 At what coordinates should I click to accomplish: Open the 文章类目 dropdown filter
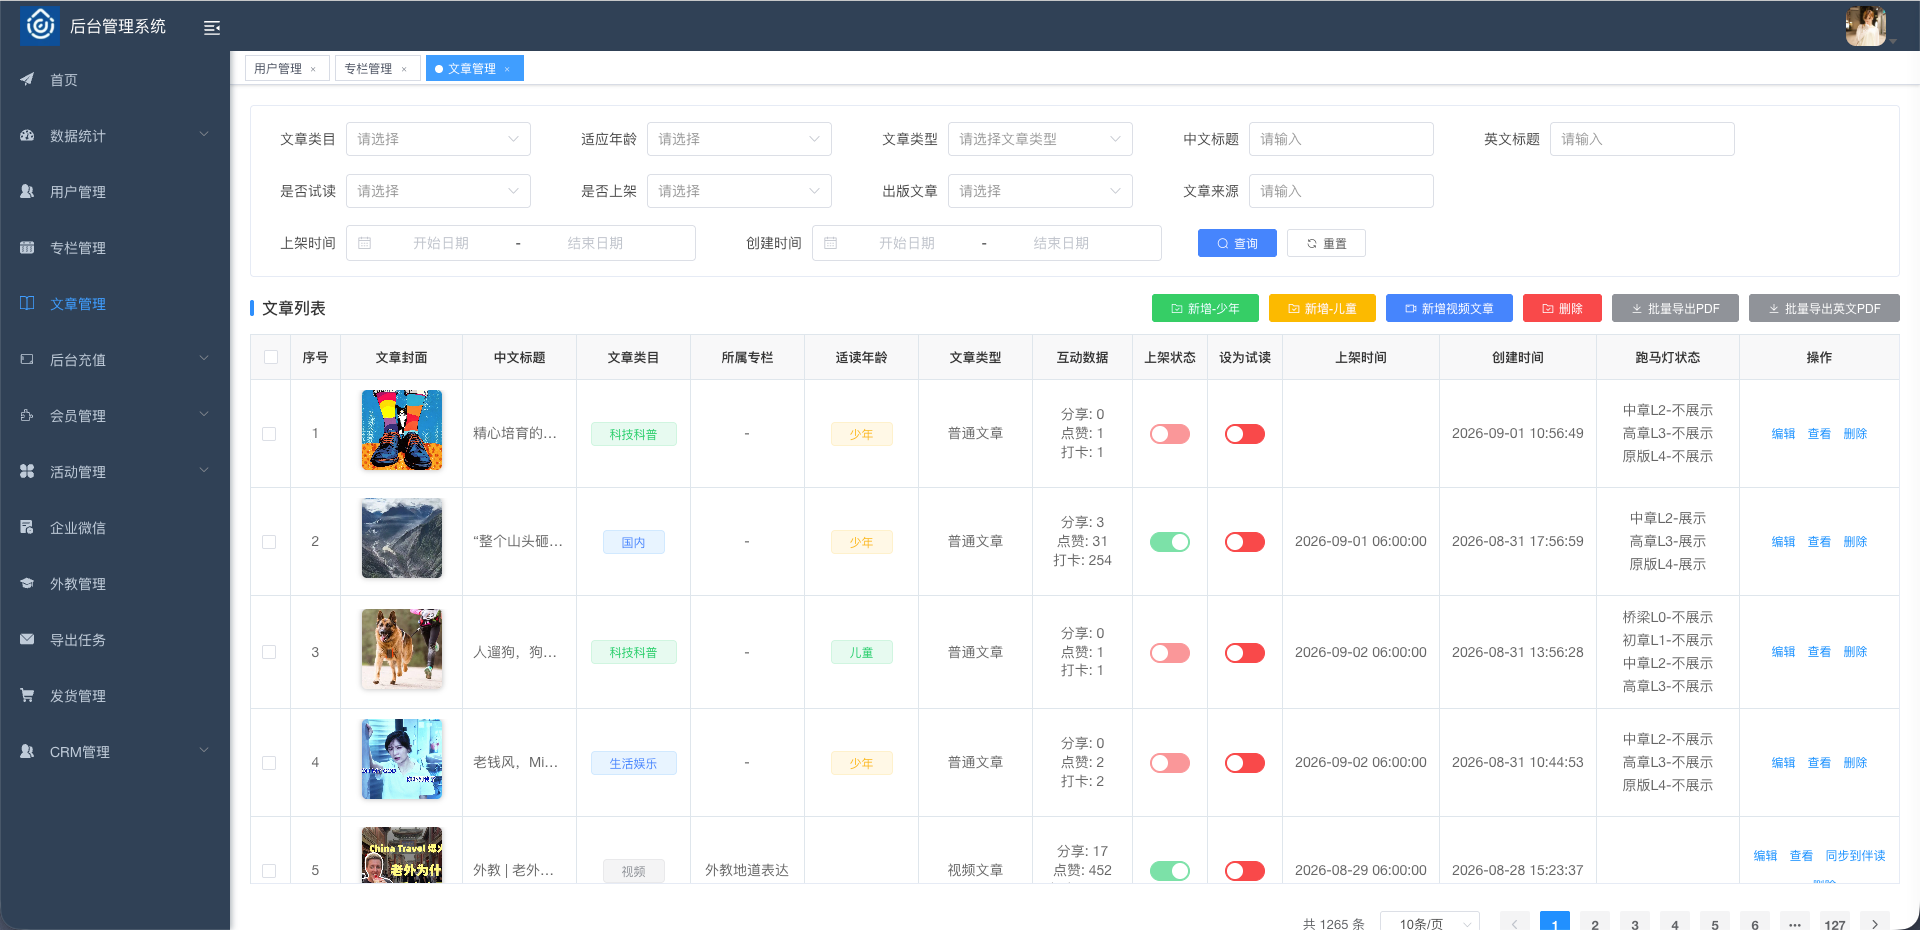(438, 139)
